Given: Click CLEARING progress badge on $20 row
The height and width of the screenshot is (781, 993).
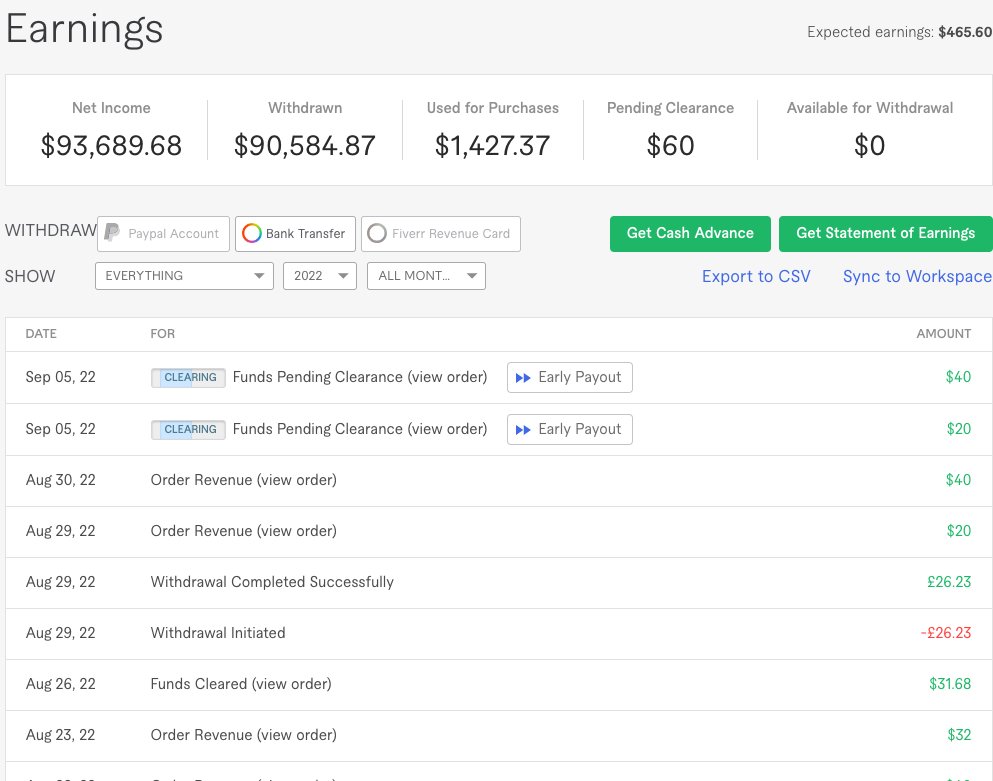Looking at the screenshot, I should (188, 429).
